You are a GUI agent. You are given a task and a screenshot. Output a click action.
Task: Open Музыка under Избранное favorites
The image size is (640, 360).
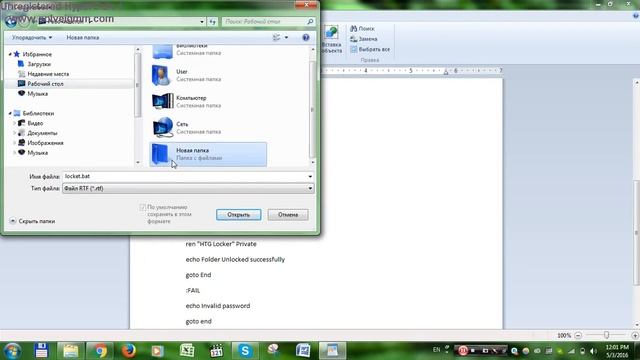coord(38,93)
